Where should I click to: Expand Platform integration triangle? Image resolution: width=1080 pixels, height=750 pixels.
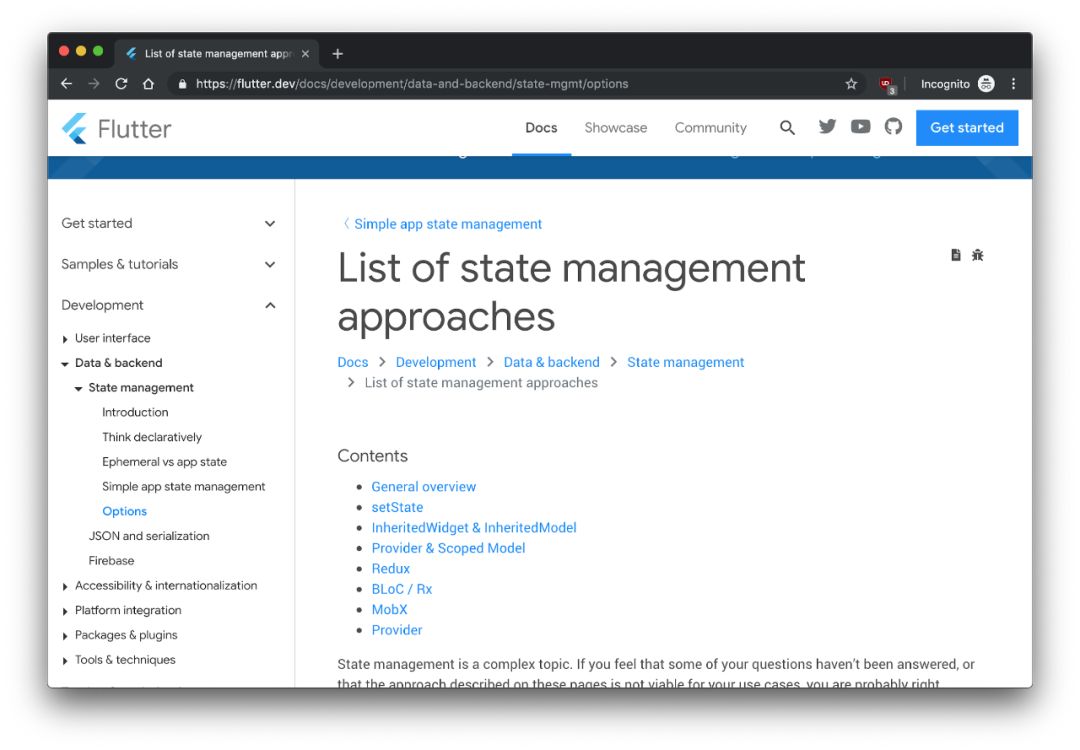point(65,611)
